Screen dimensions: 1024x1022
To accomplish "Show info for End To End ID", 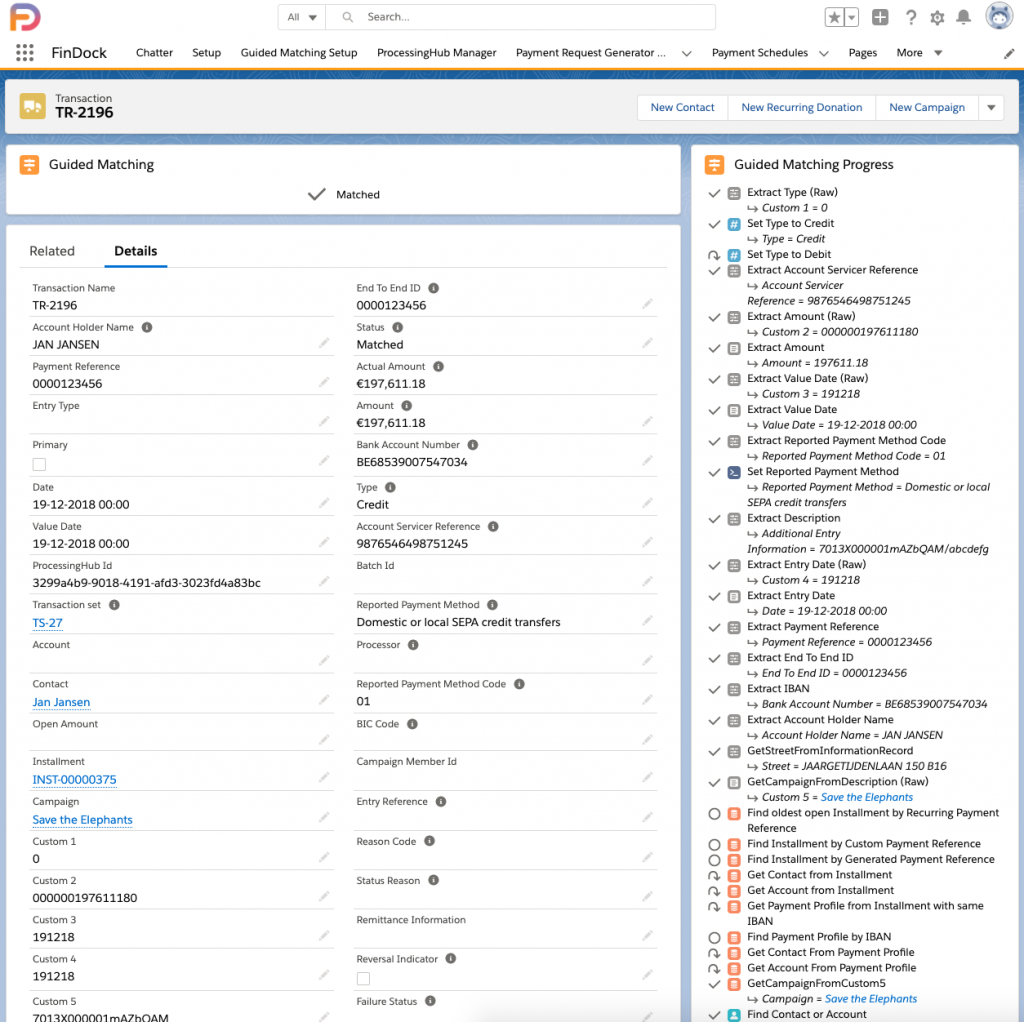I will (x=434, y=288).
